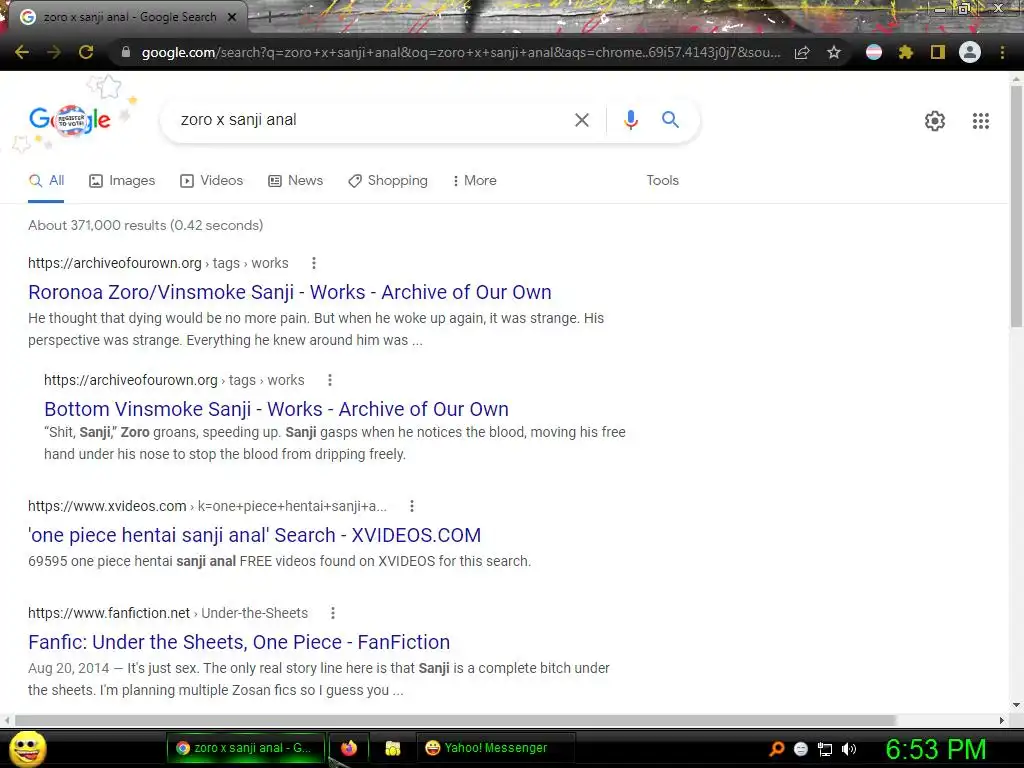This screenshot has width=1024, height=768.
Task: Switch to the Shopping tab
Action: point(388,181)
